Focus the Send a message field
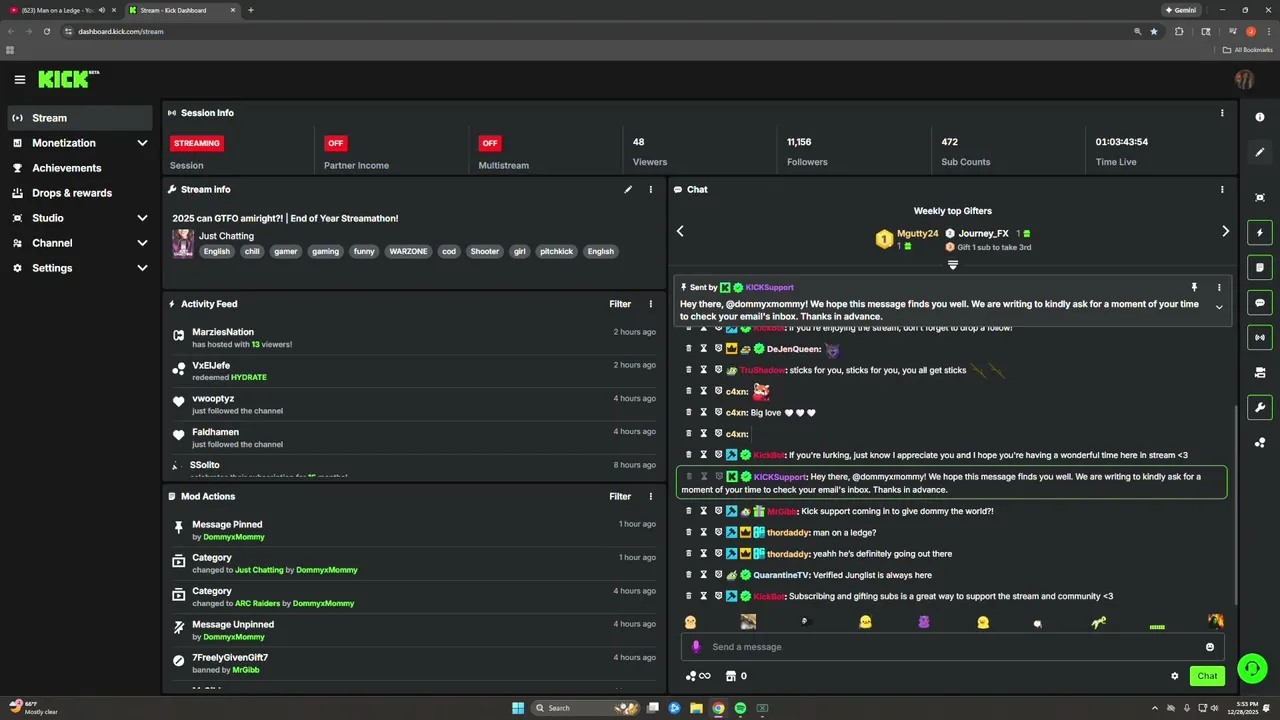The width and height of the screenshot is (1280, 720). point(953,647)
